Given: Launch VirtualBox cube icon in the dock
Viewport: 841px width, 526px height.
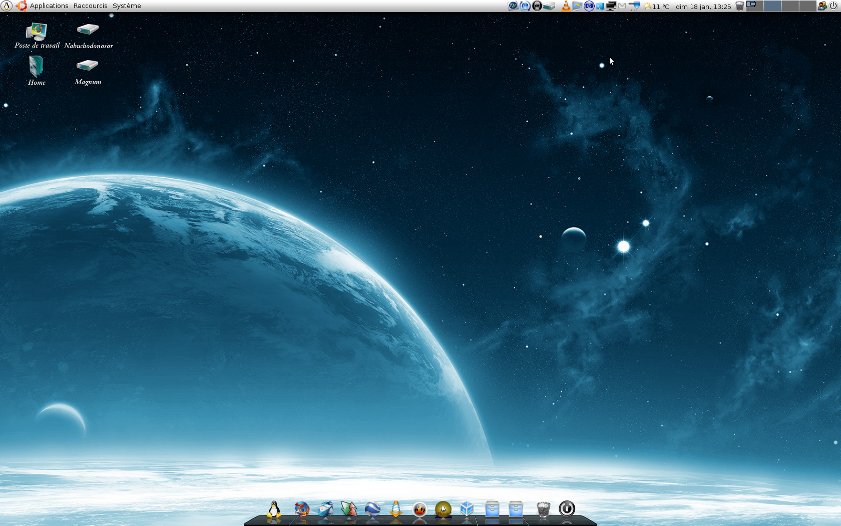Looking at the screenshot, I should coord(467,508).
